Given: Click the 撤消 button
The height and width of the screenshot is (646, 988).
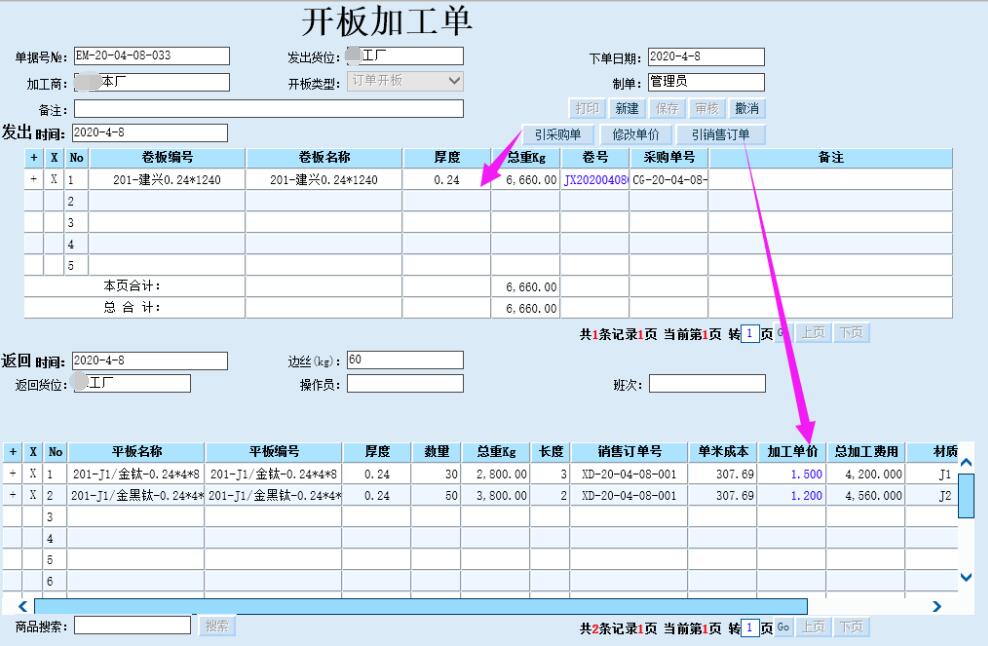Looking at the screenshot, I should (746, 108).
